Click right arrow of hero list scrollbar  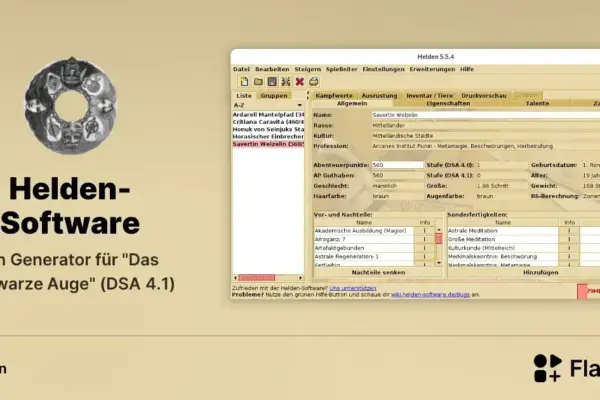301,278
